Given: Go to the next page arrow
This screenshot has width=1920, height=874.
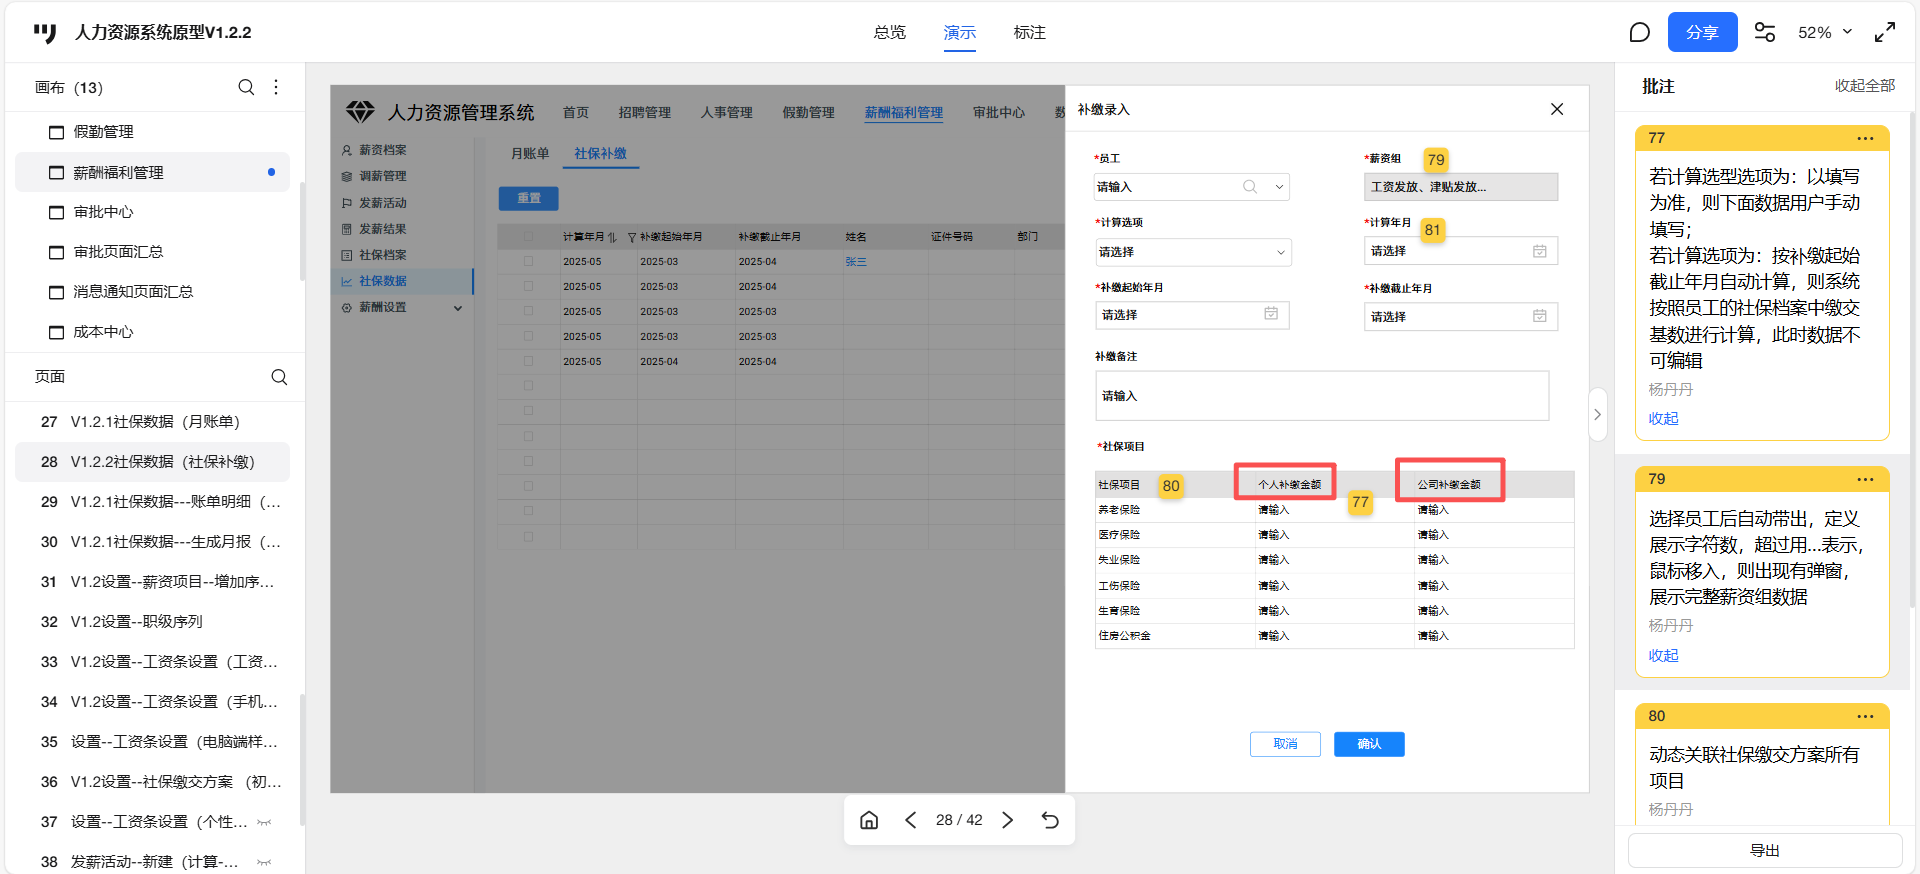Looking at the screenshot, I should 1008,820.
